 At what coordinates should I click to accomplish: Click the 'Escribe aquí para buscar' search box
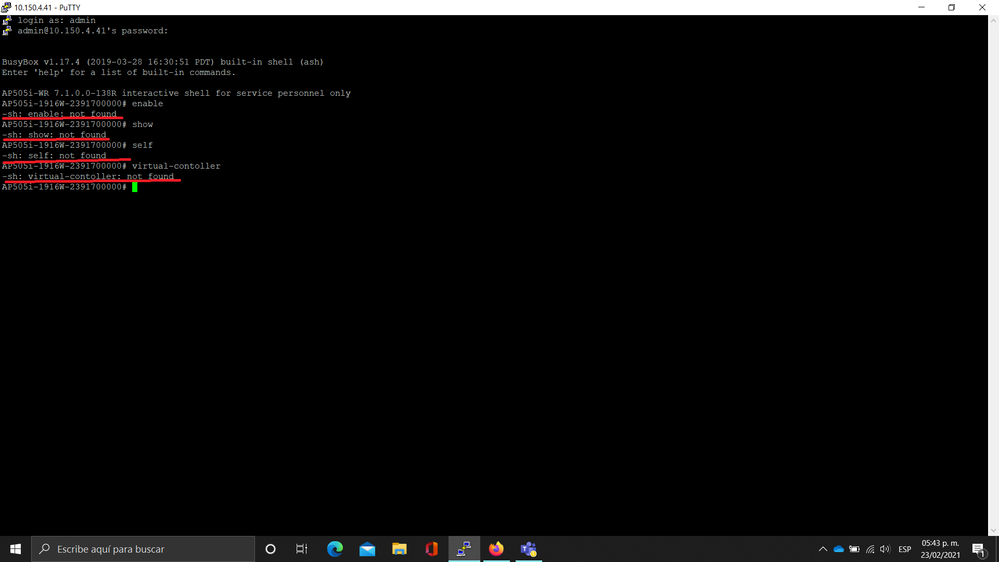(143, 549)
